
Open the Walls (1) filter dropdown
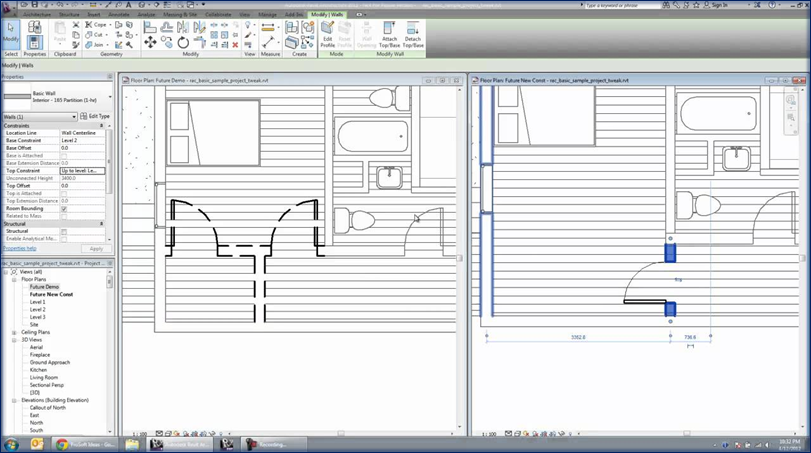tap(40, 117)
